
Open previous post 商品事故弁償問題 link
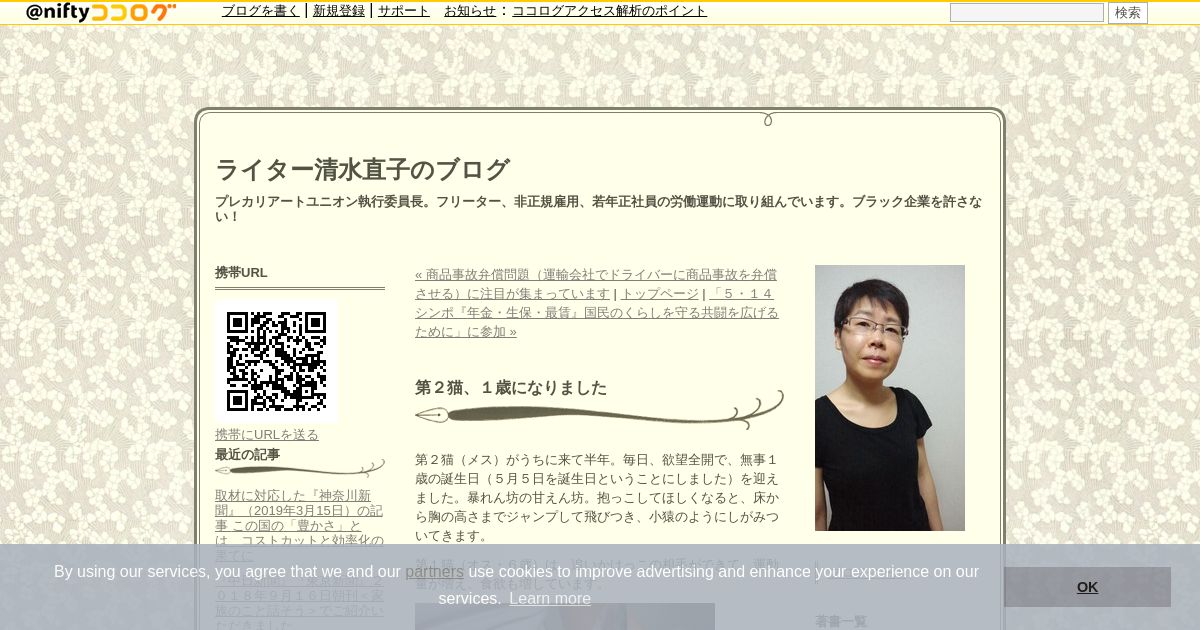point(596,284)
